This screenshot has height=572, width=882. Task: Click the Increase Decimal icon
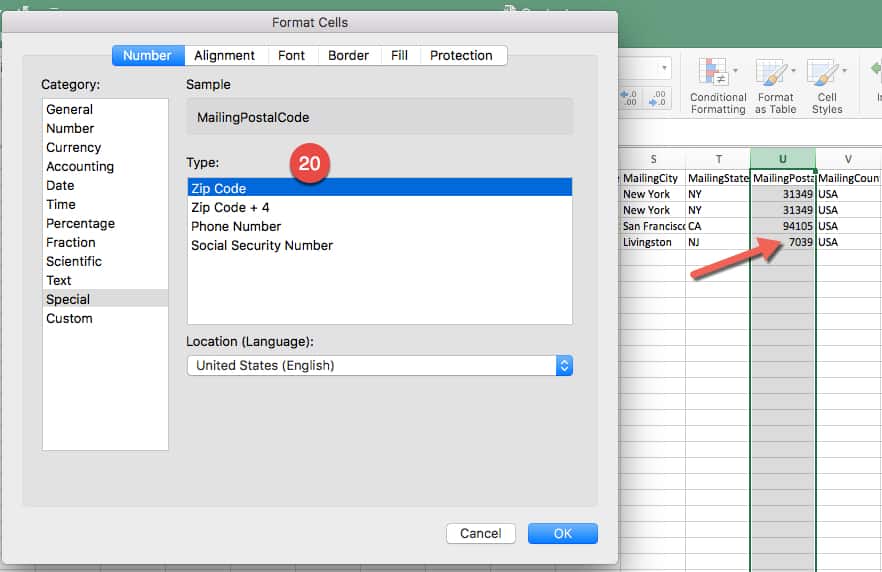tap(630, 97)
